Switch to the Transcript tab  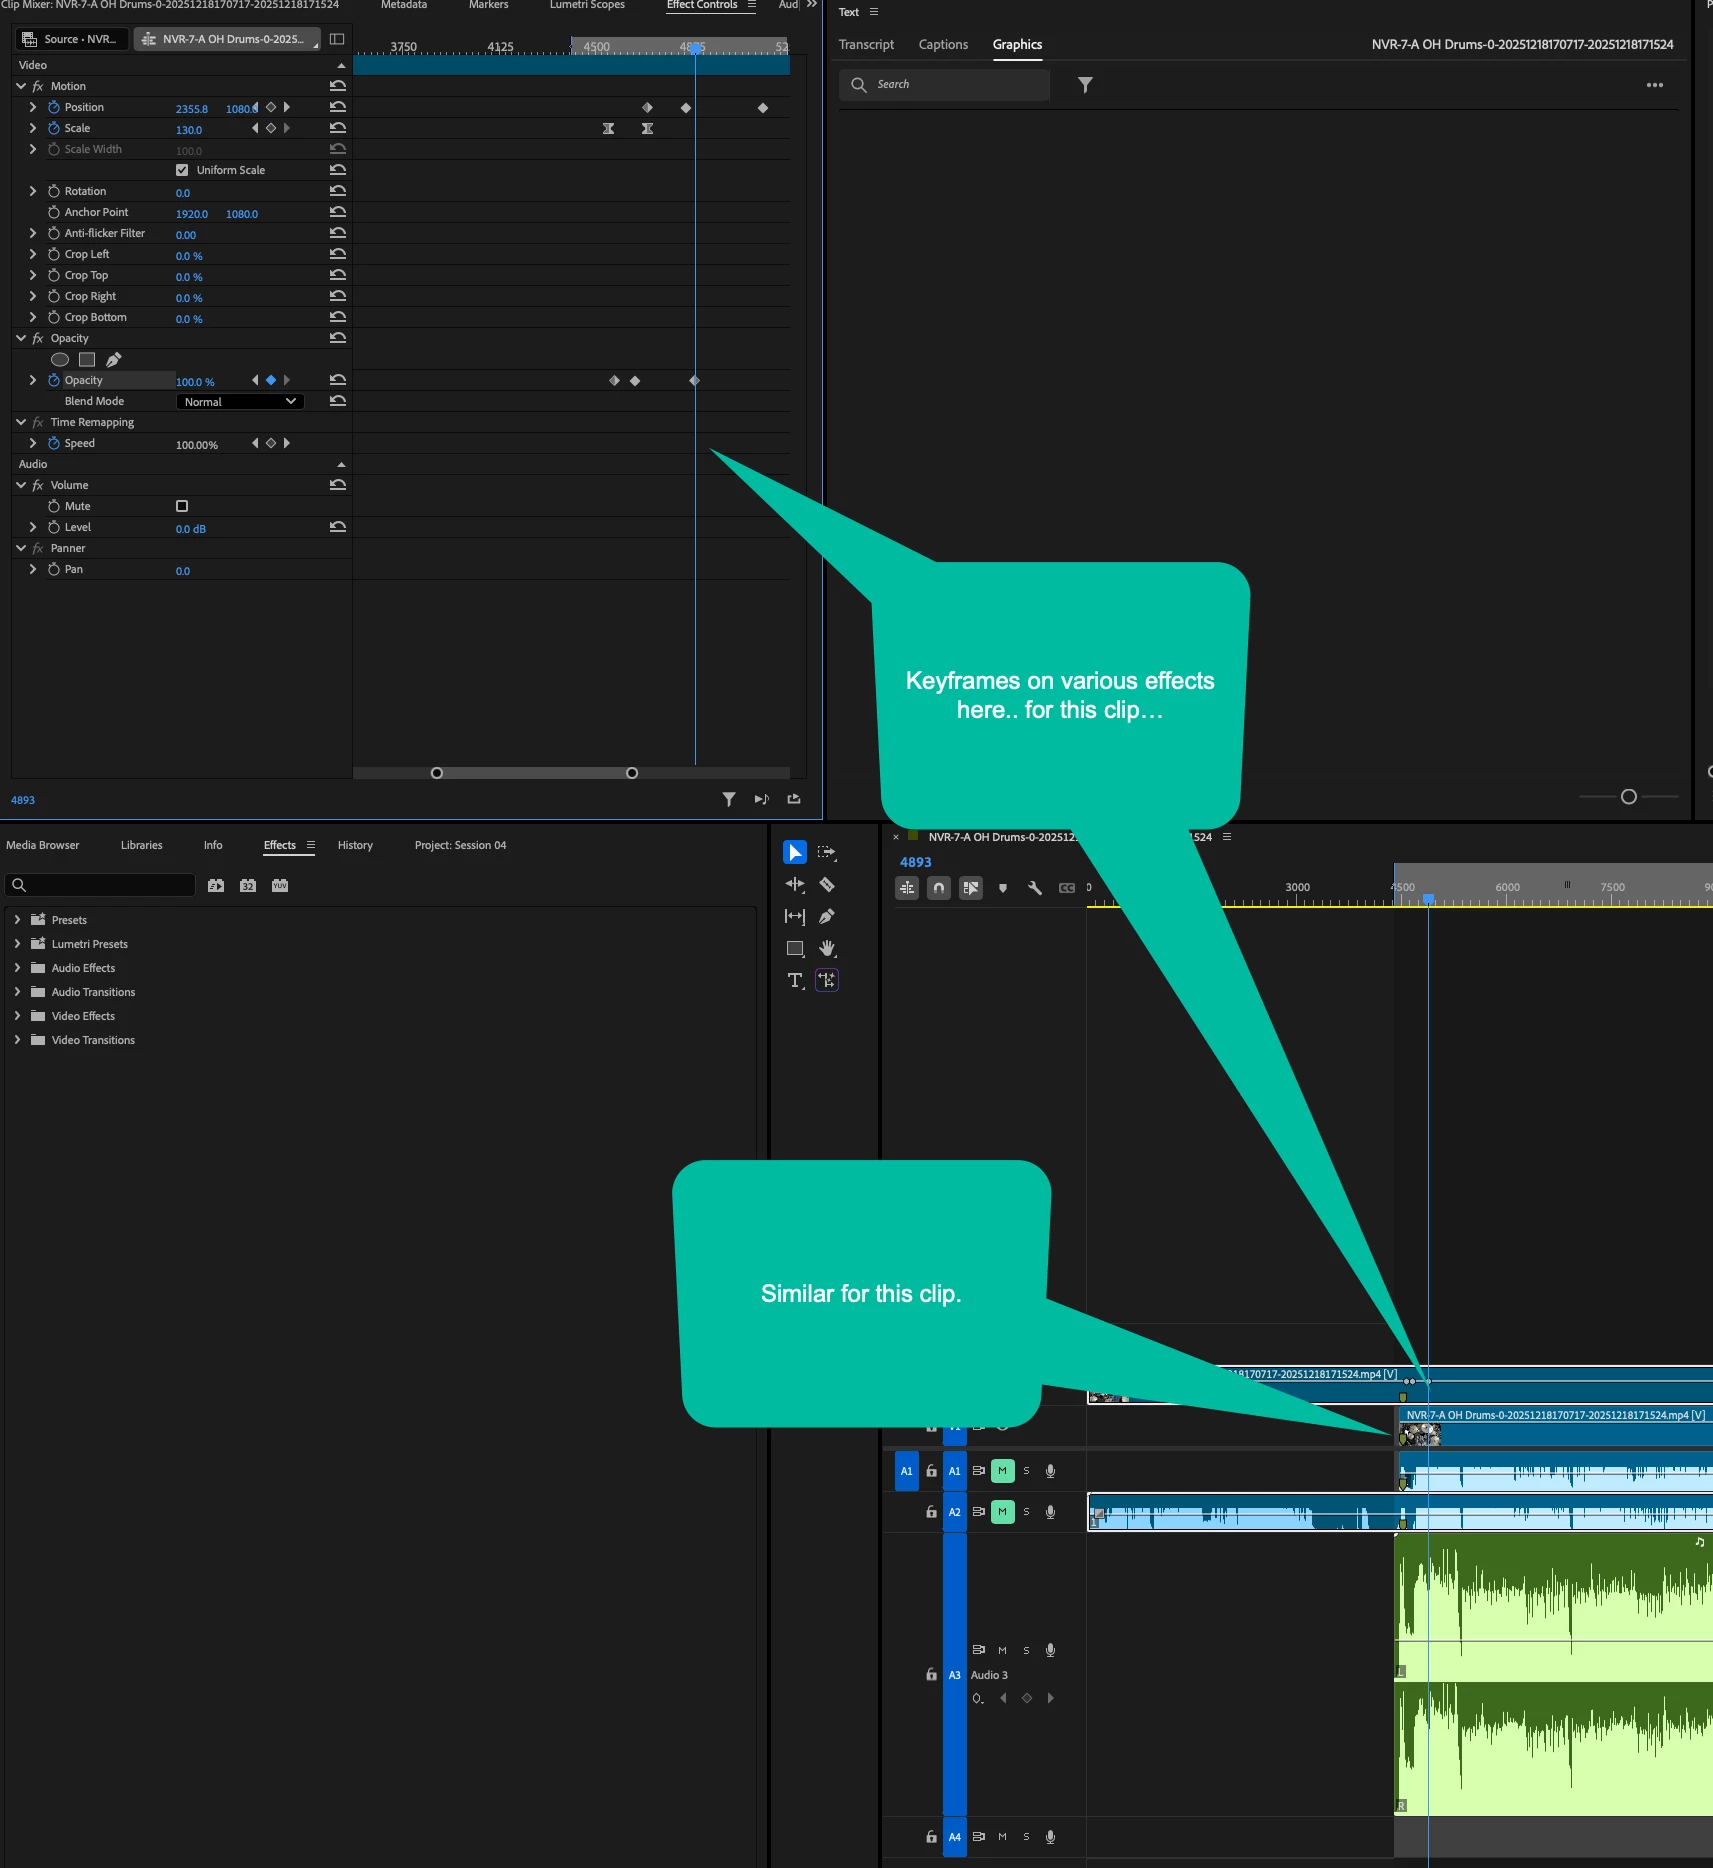click(x=866, y=44)
